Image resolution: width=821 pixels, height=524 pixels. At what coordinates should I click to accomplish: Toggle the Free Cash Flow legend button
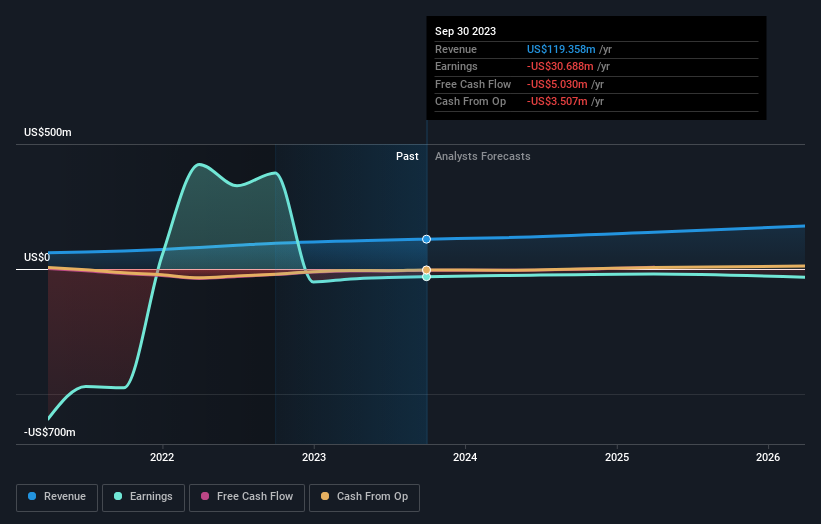click(x=247, y=497)
